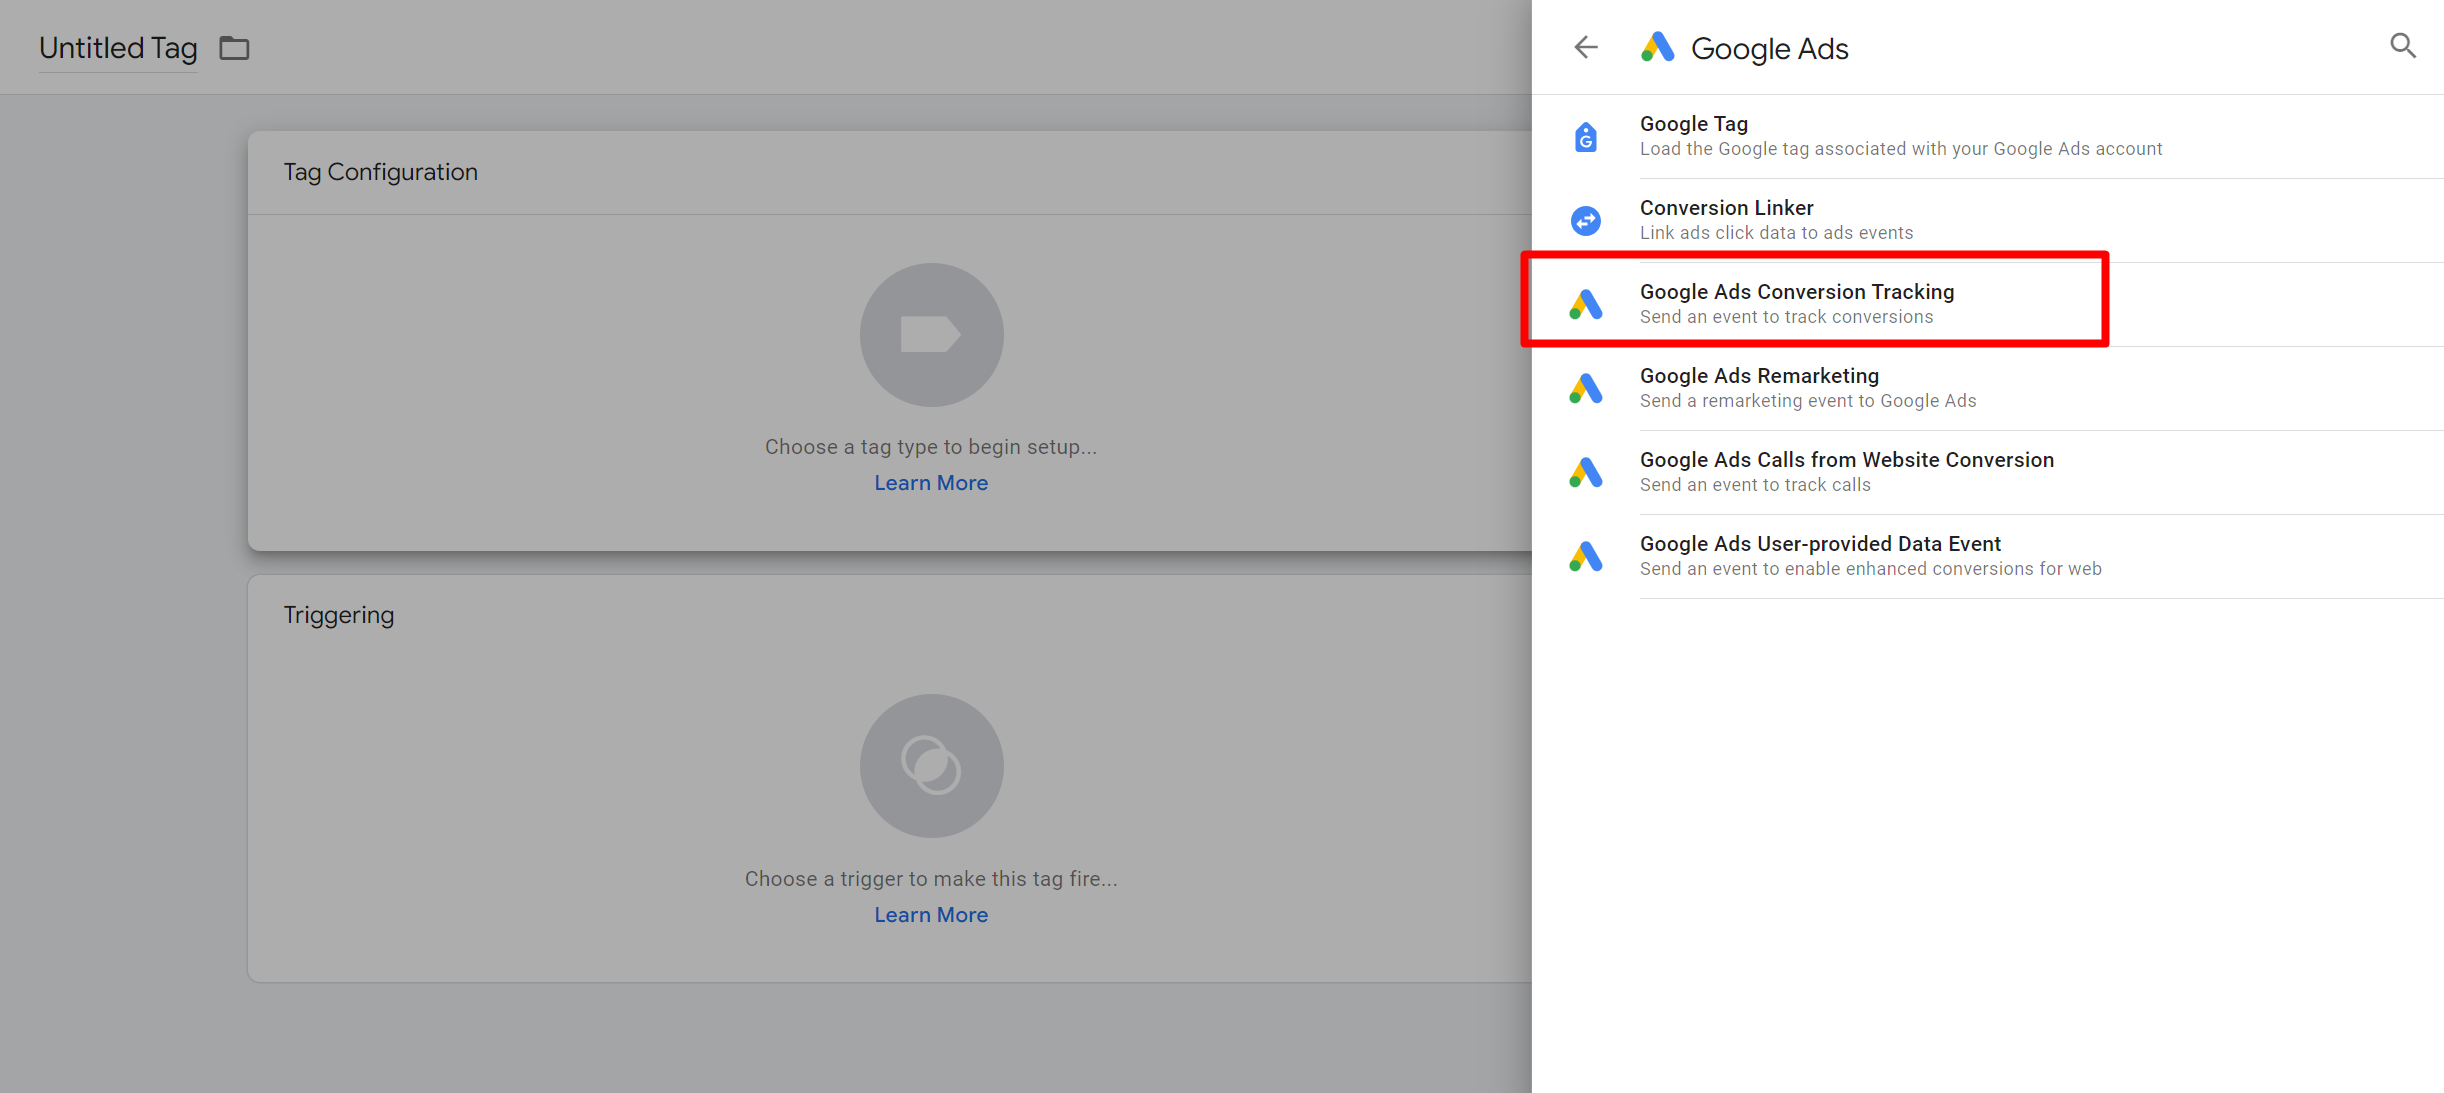Viewport: 2444px width, 1093px height.
Task: Open Learn More link under Triggering
Action: [x=931, y=915]
